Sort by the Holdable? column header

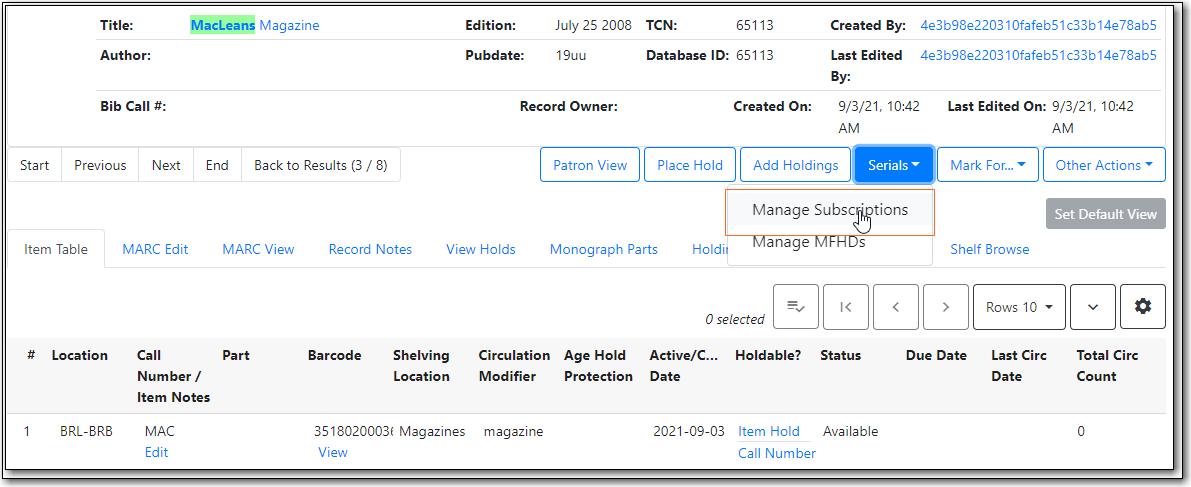pos(768,356)
